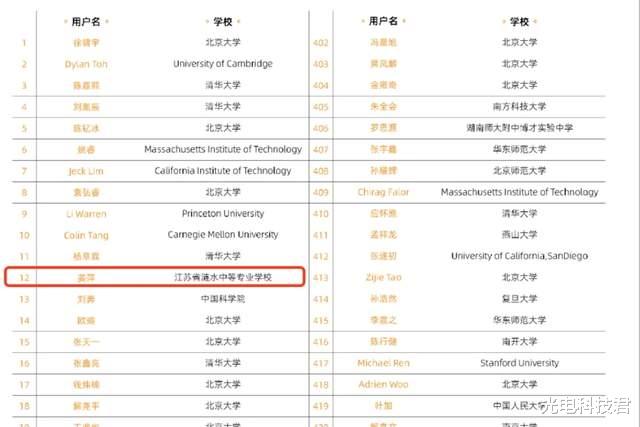Click 清华大学 in the rank 11 row
This screenshot has height=427, width=640.
[x=223, y=256]
